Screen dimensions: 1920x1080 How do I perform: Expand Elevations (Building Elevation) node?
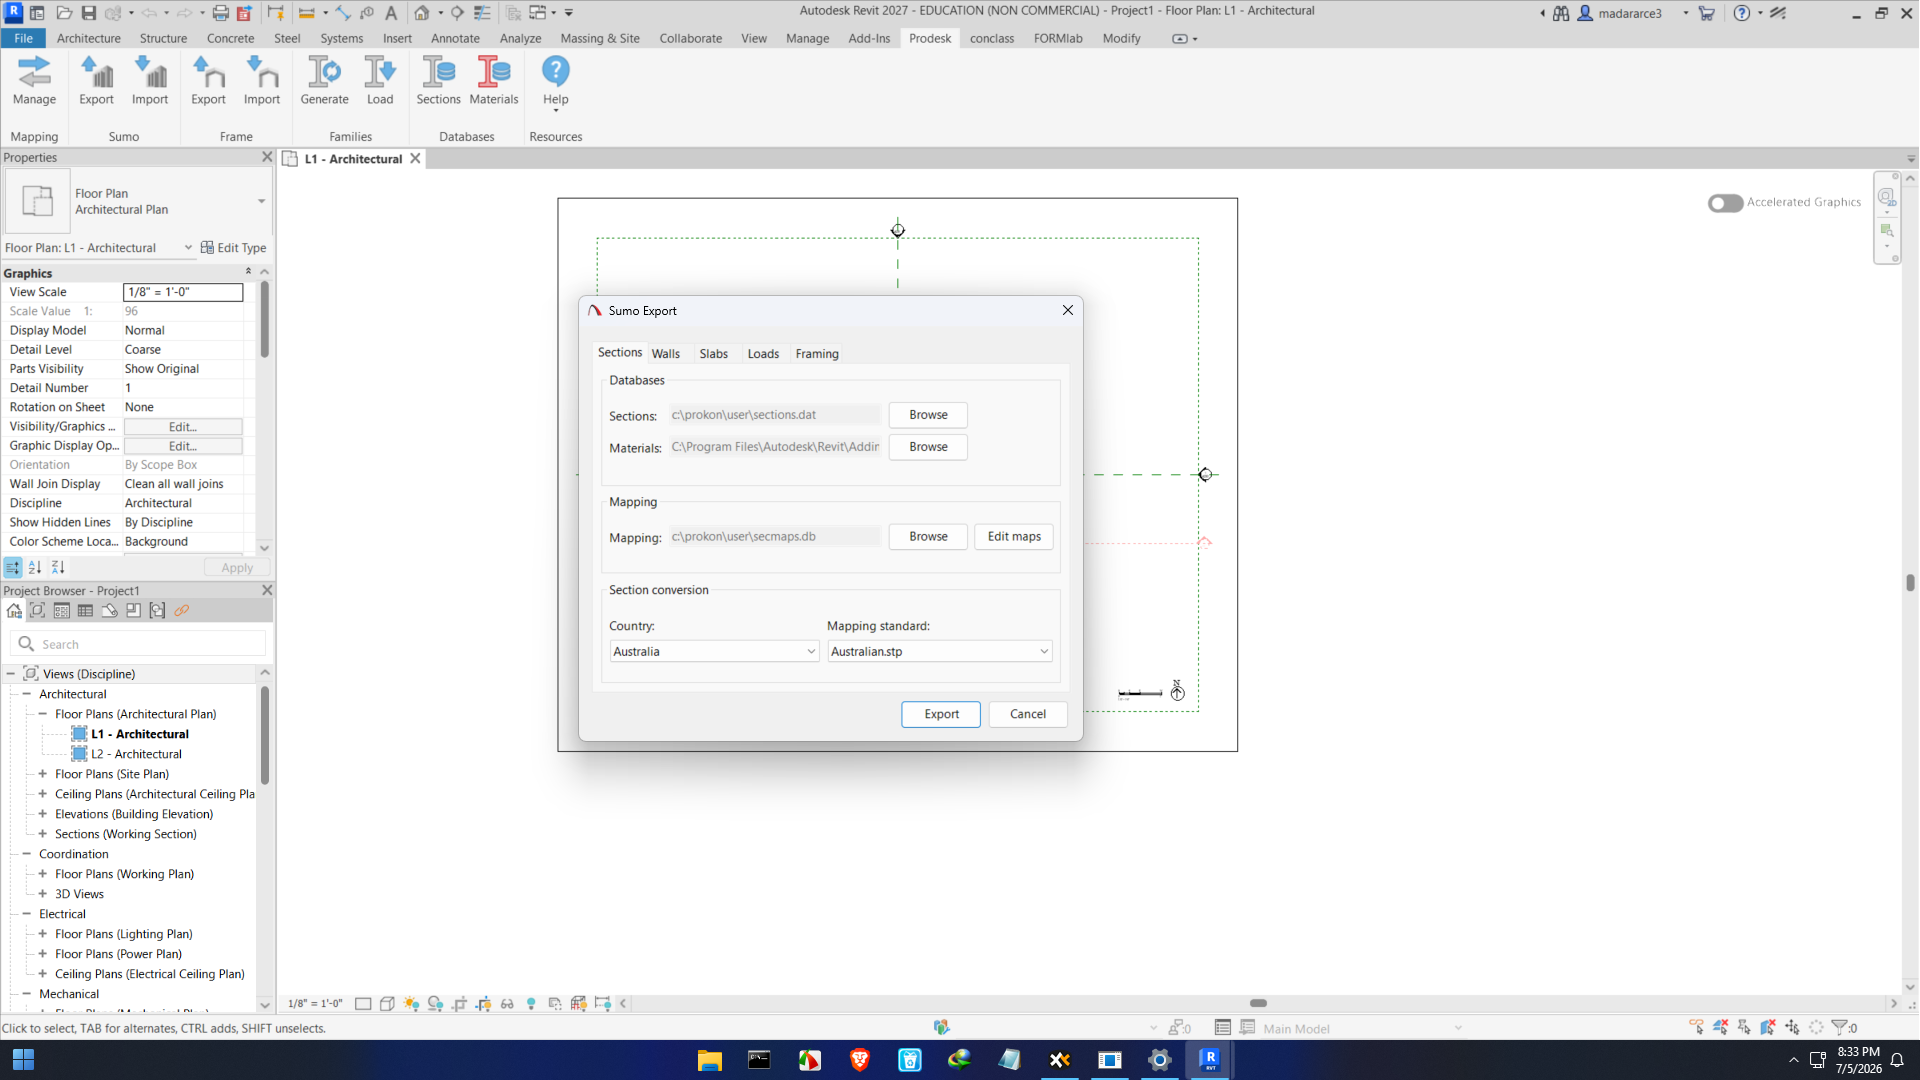click(43, 814)
